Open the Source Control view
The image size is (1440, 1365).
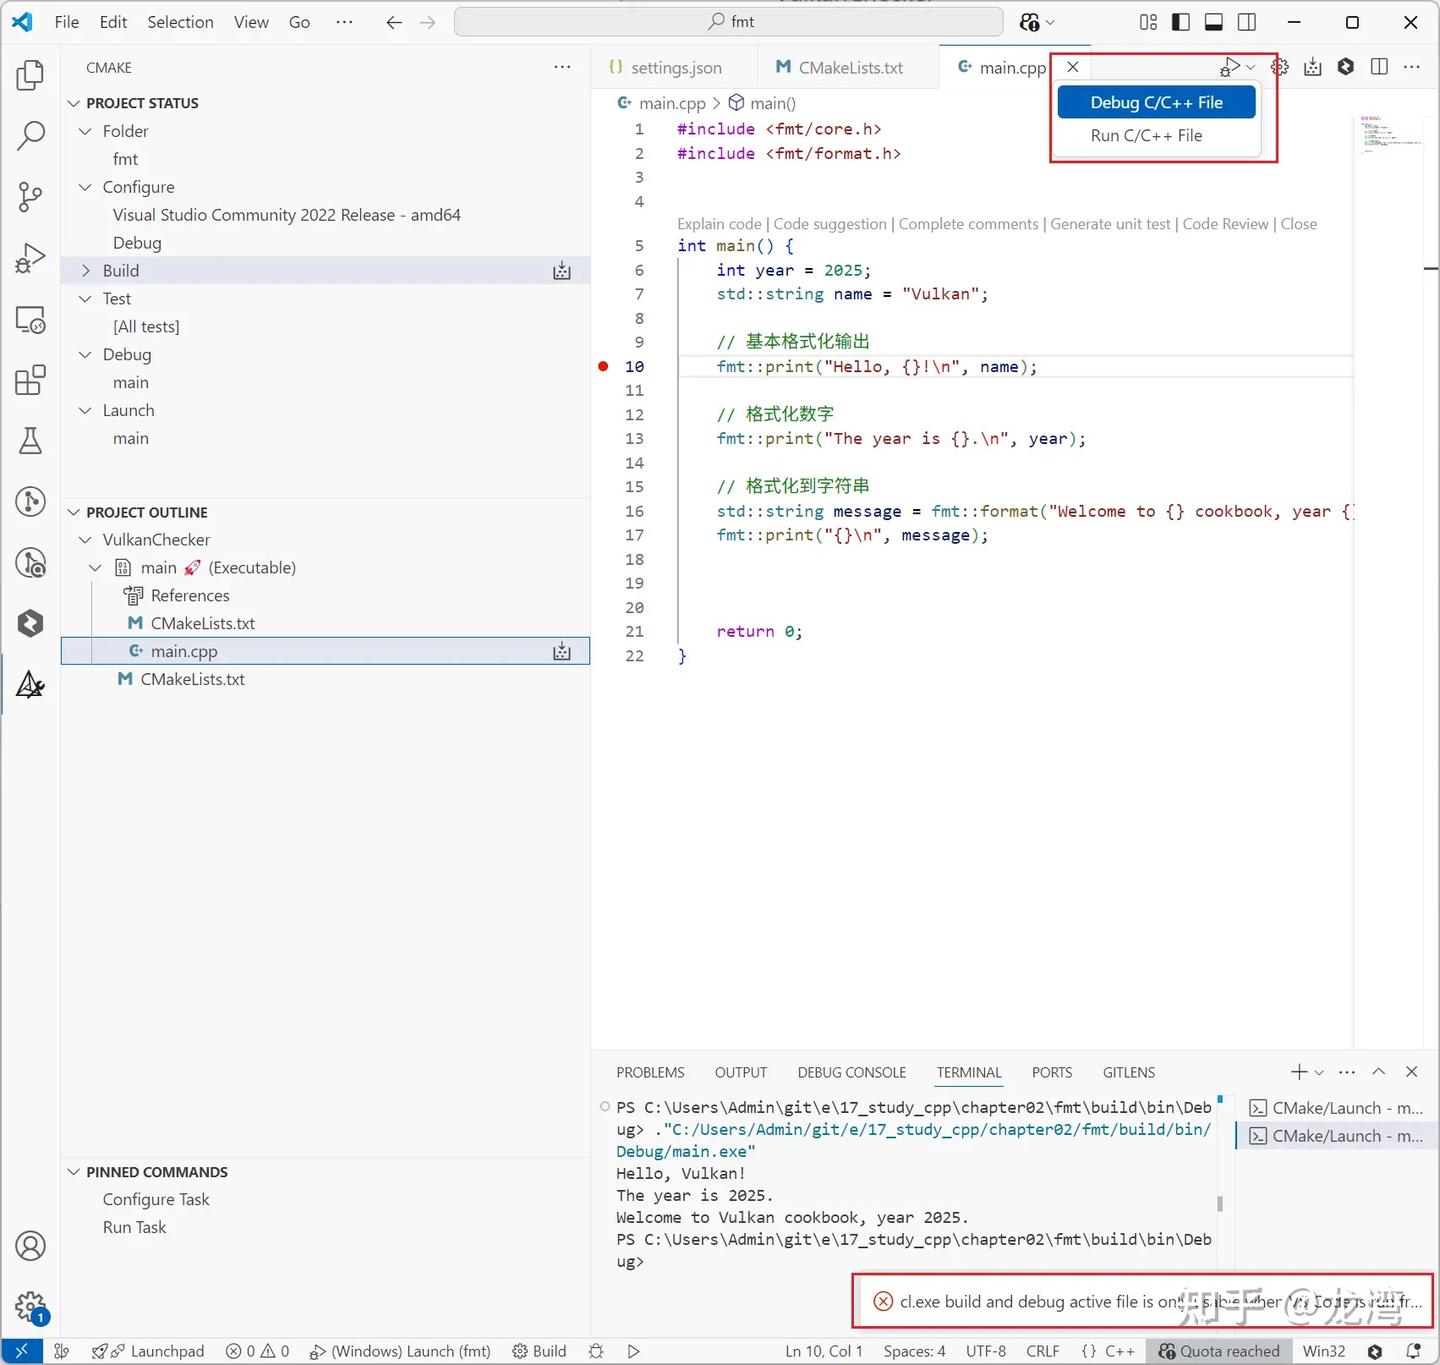coord(30,196)
